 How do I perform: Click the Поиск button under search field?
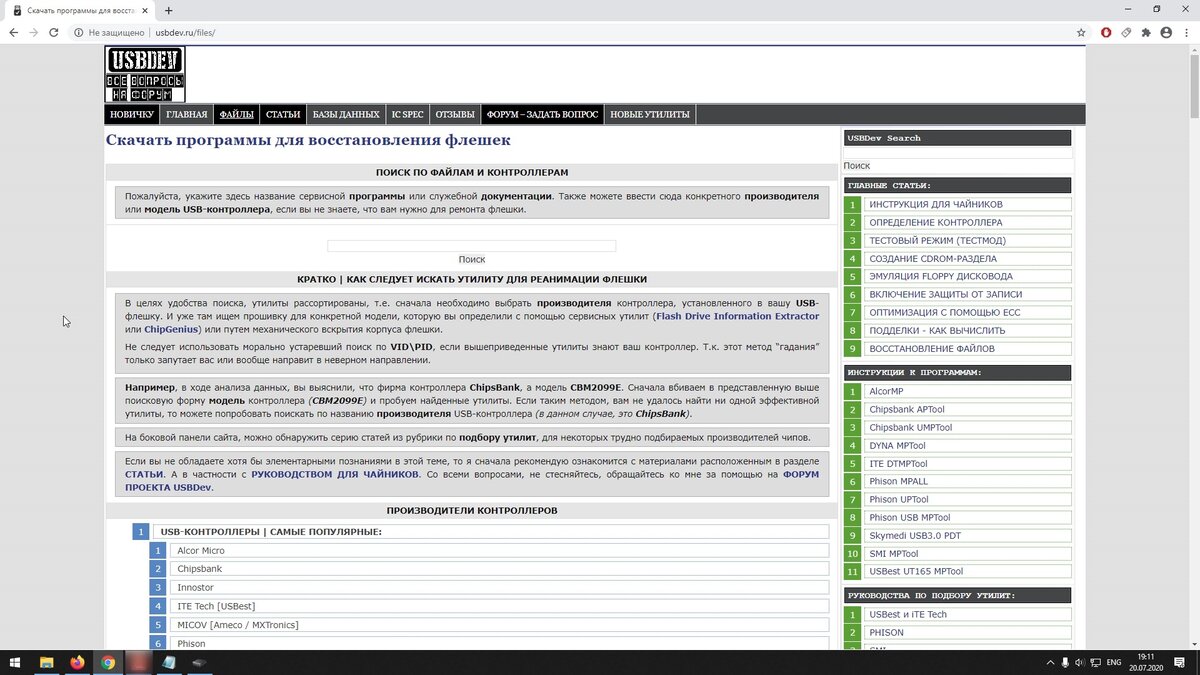tap(472, 259)
